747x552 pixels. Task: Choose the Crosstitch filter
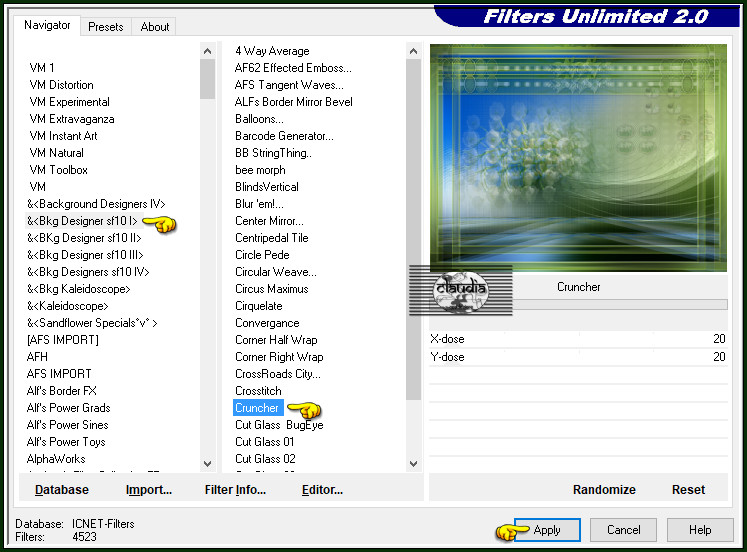(x=258, y=391)
